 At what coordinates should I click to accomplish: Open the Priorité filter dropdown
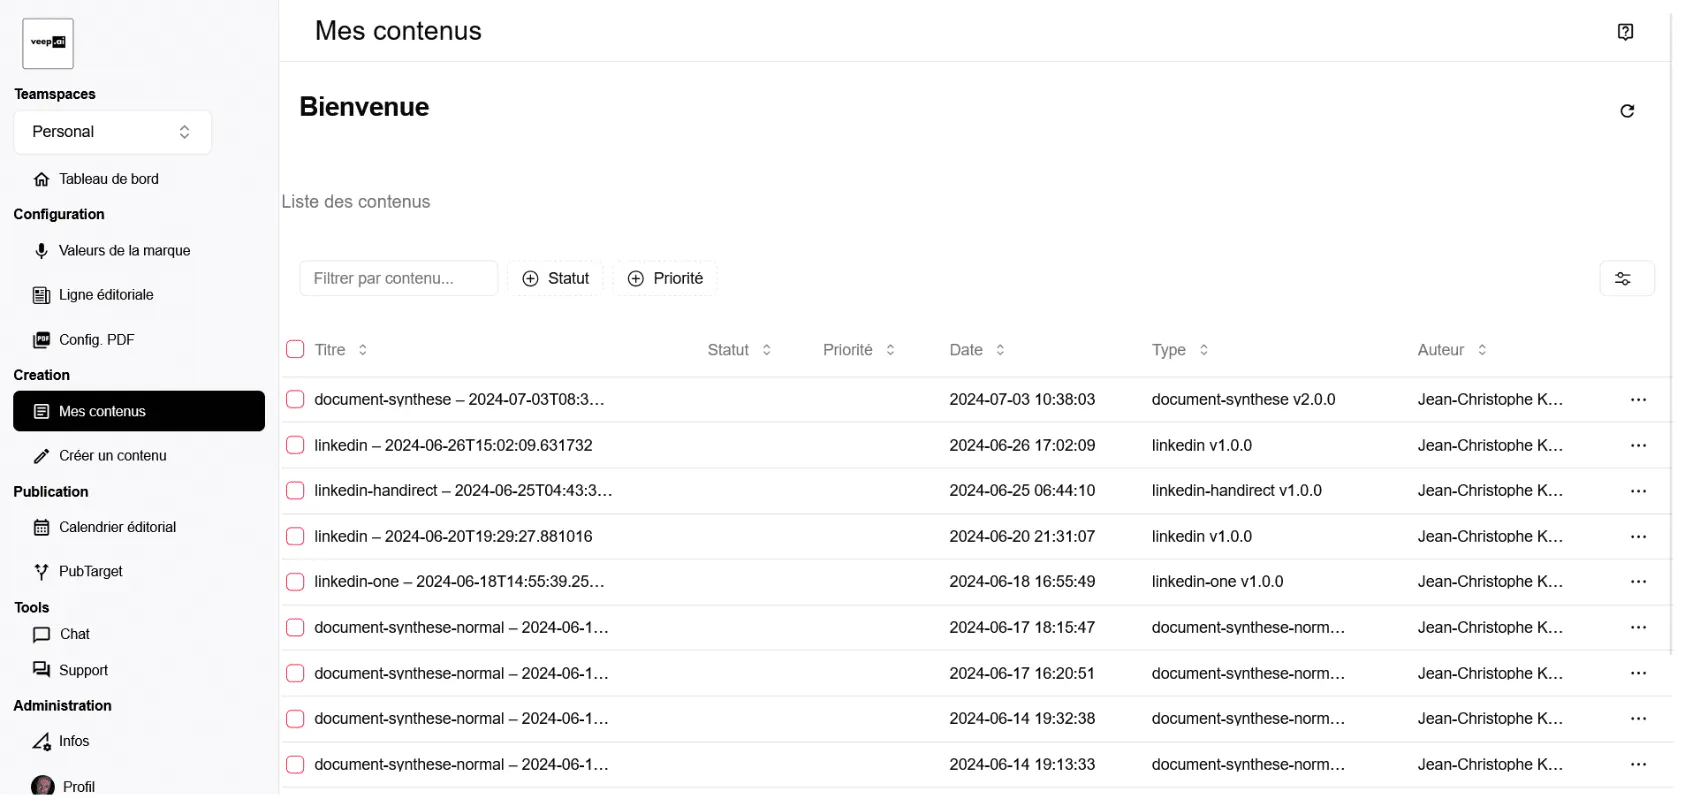[665, 279]
